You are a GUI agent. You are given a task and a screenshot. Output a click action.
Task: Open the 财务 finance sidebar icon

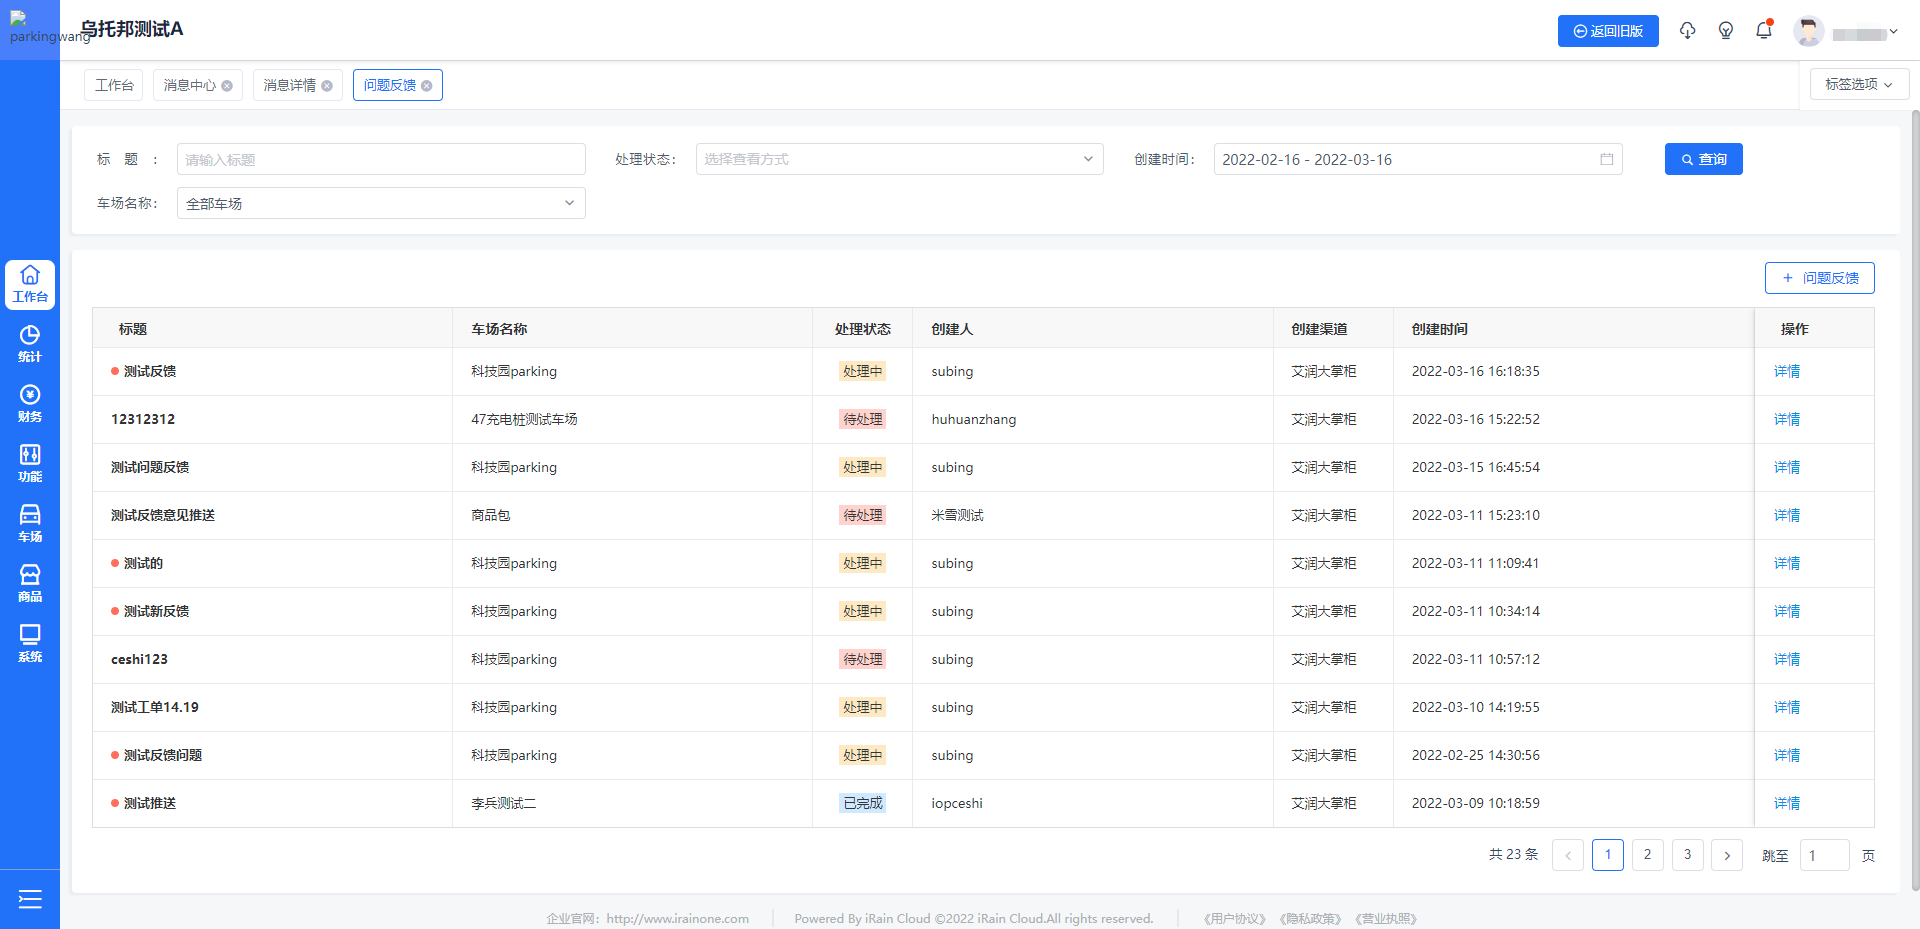coord(30,404)
